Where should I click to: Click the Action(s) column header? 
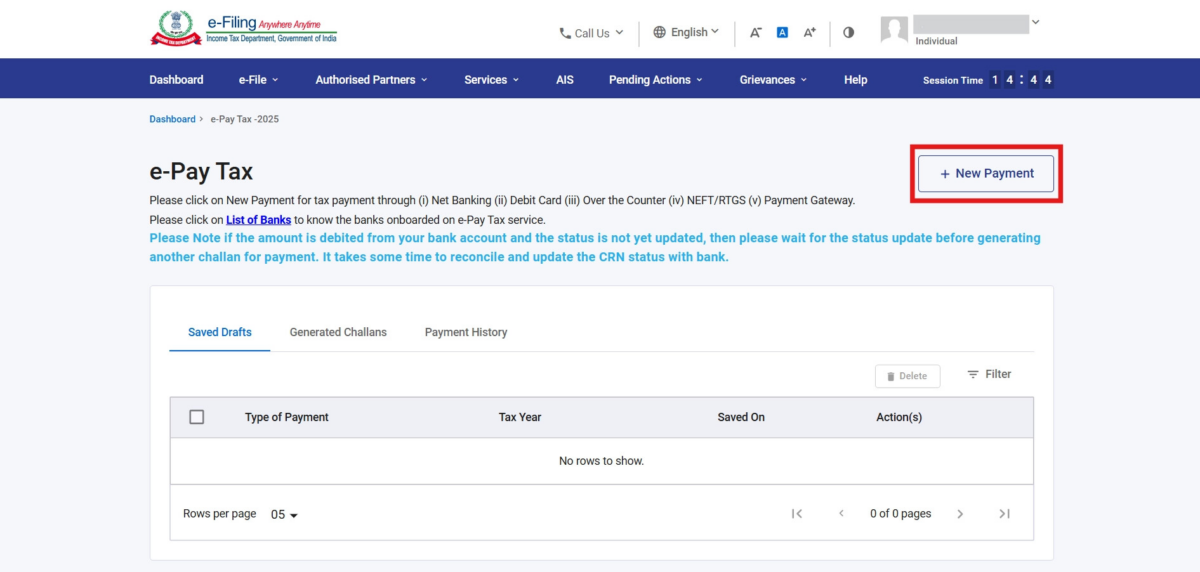coord(899,417)
